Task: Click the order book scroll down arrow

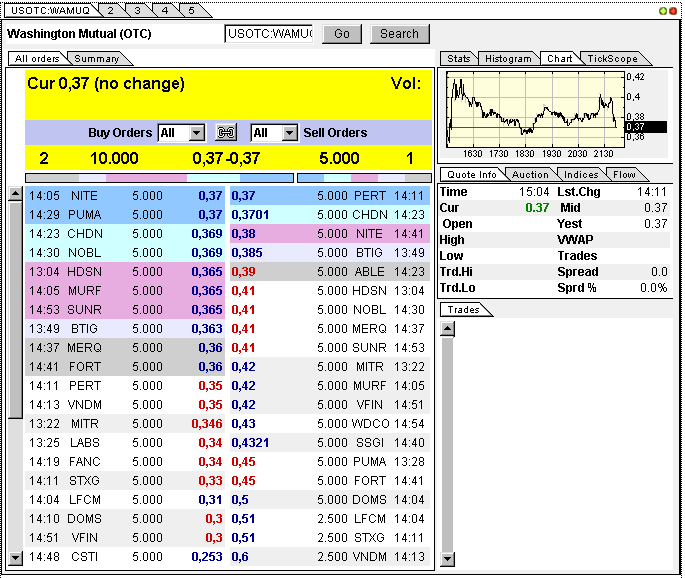Action: point(15,558)
